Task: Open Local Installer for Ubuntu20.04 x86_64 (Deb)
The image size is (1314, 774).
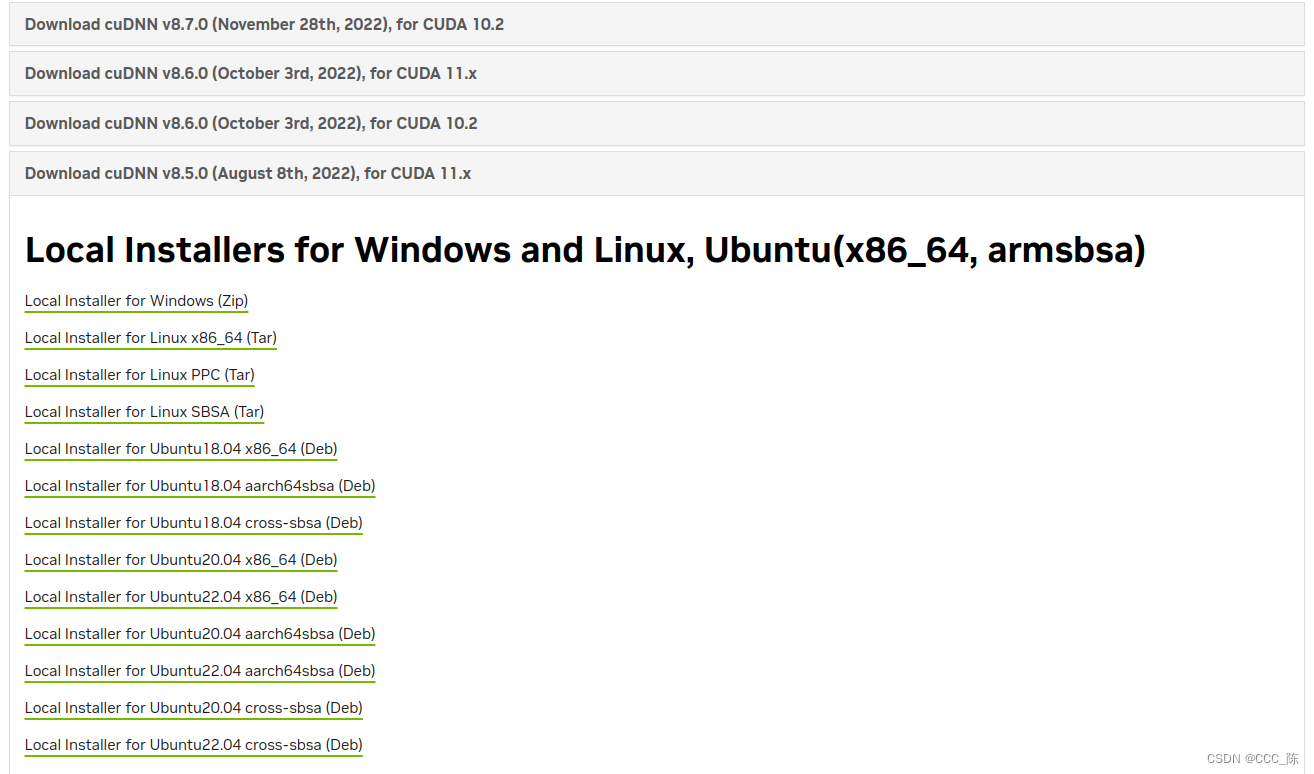Action: coord(180,559)
